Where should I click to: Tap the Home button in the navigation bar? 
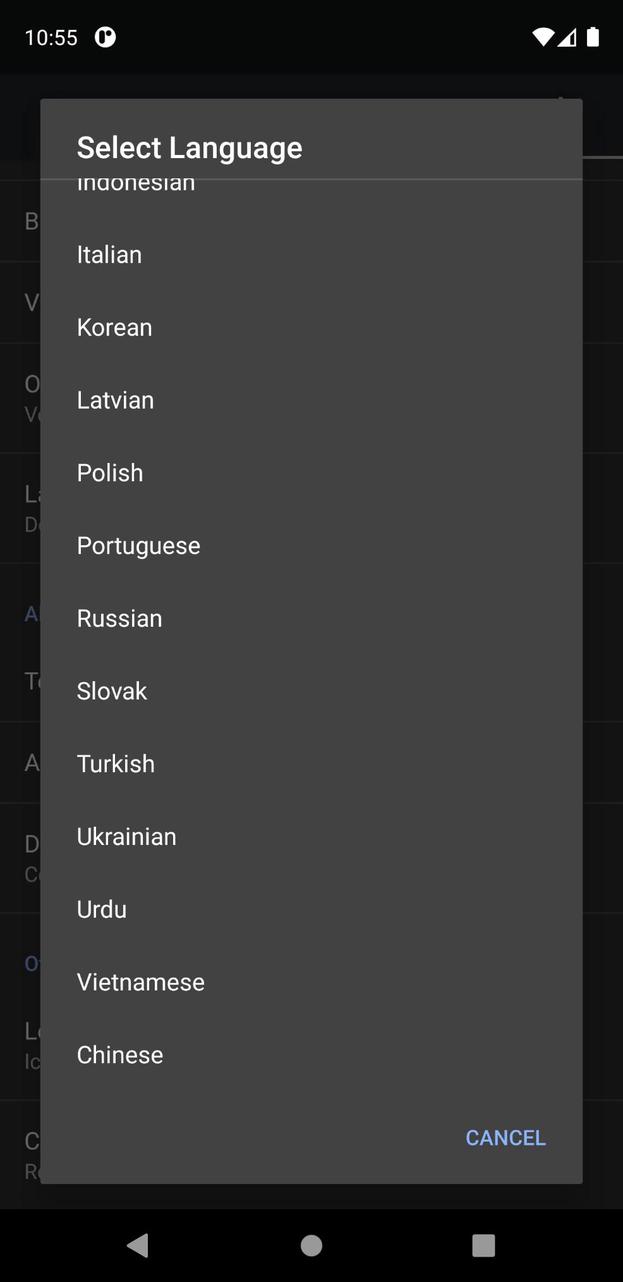(x=311, y=1245)
